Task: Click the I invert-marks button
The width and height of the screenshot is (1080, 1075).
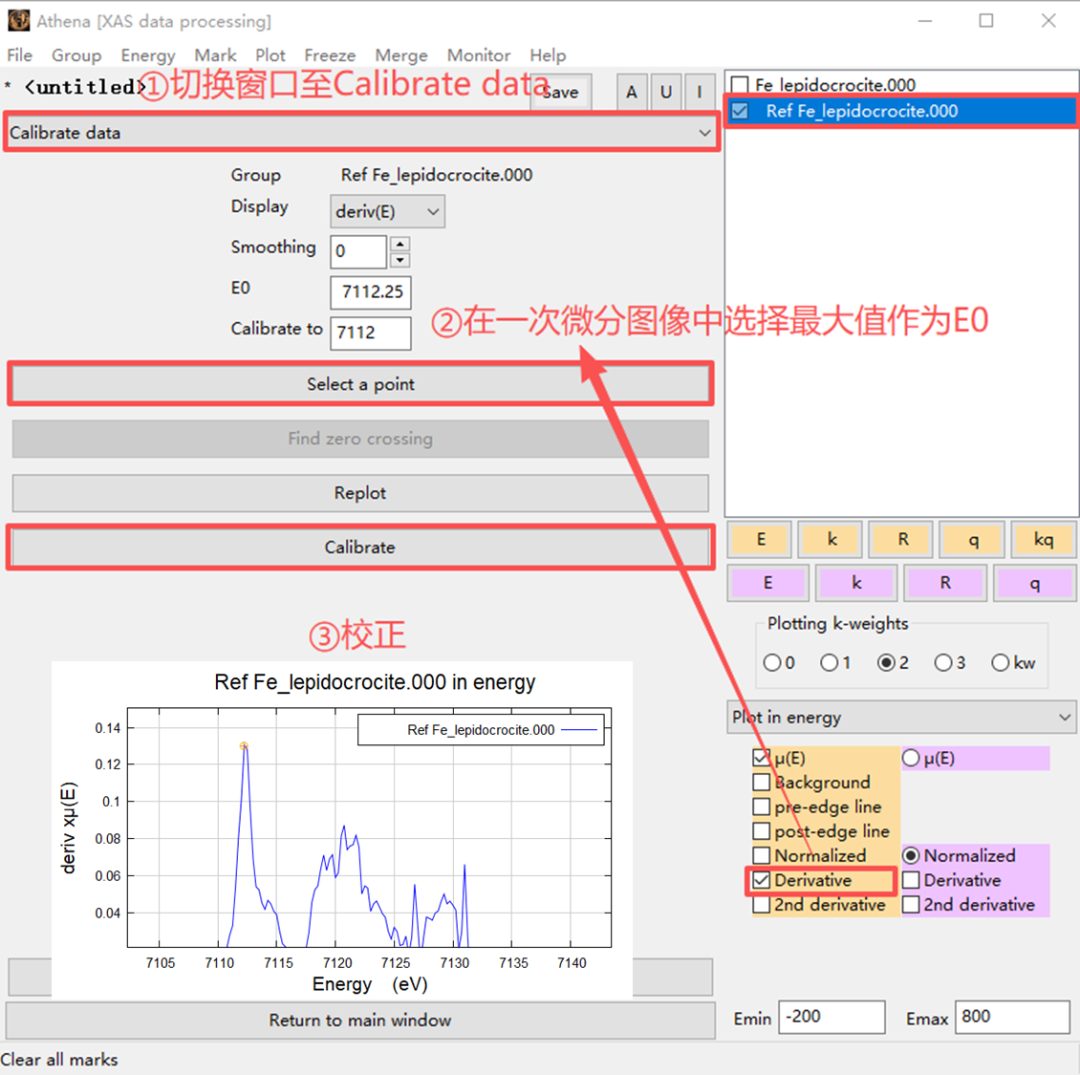Action: pos(700,92)
